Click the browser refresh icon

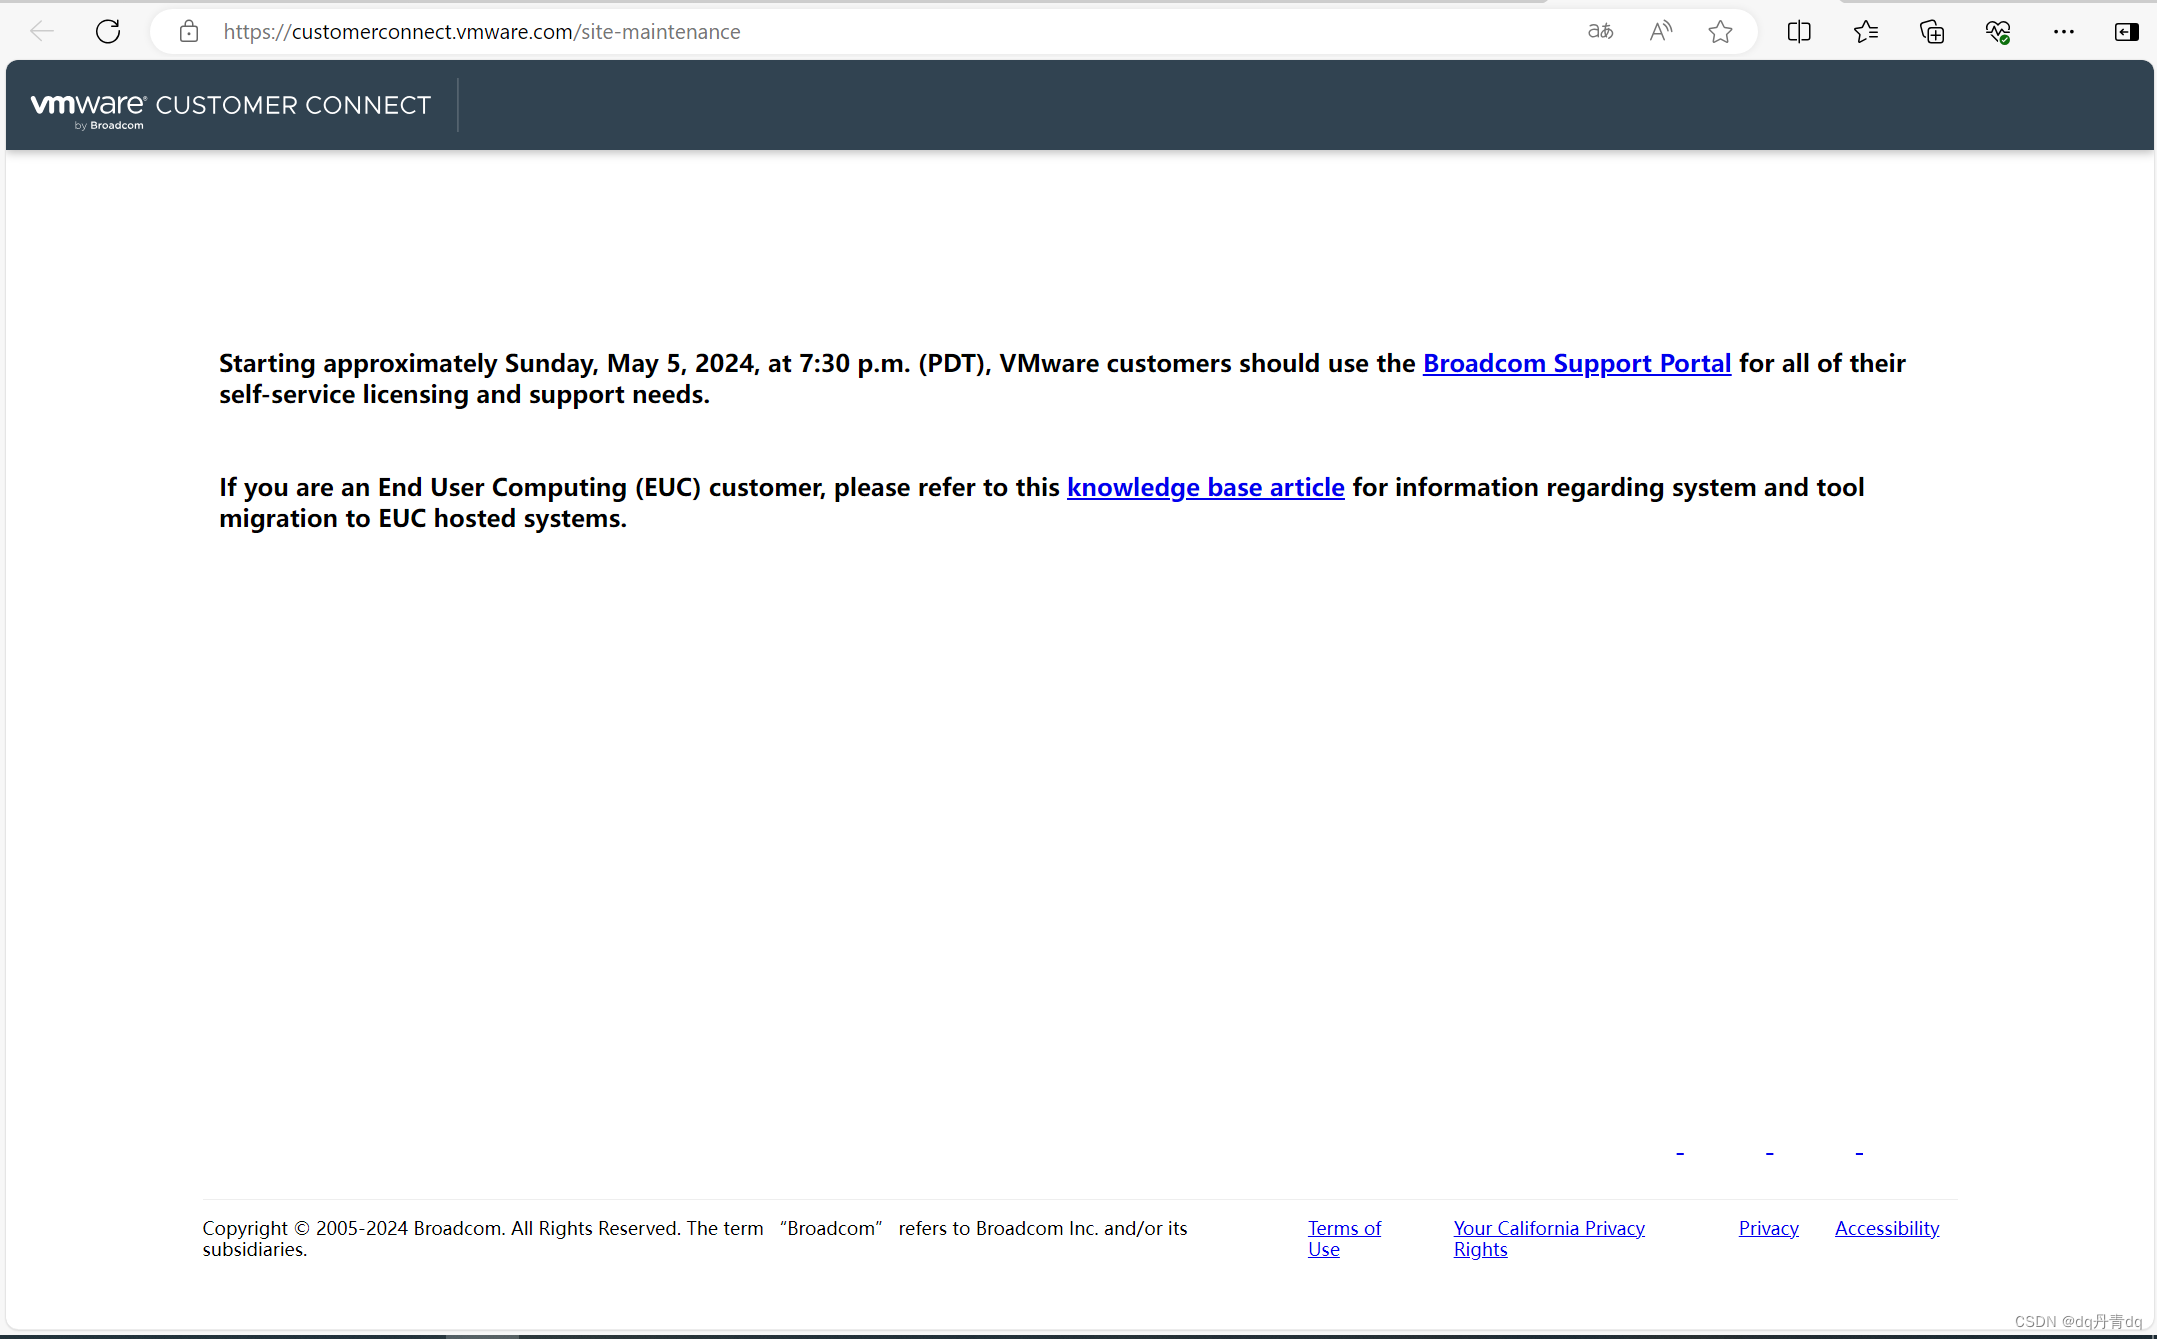(108, 32)
